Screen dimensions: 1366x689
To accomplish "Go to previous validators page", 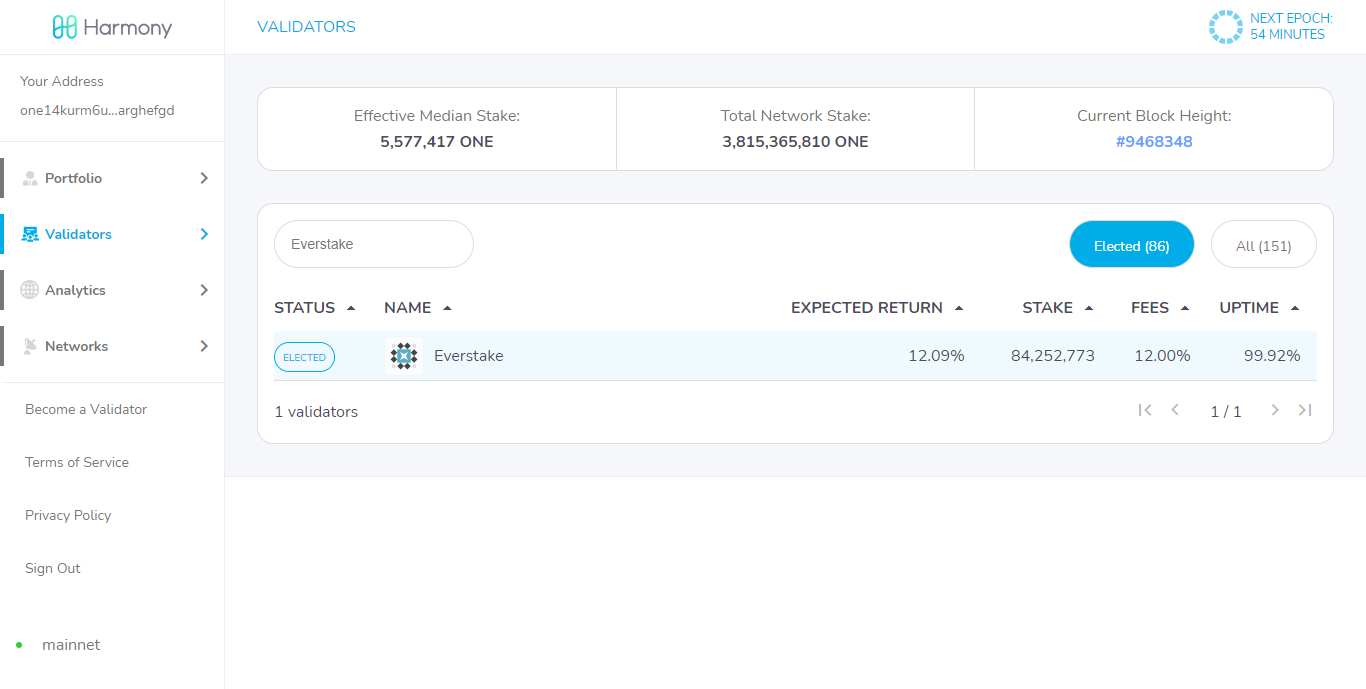I will [1175, 410].
